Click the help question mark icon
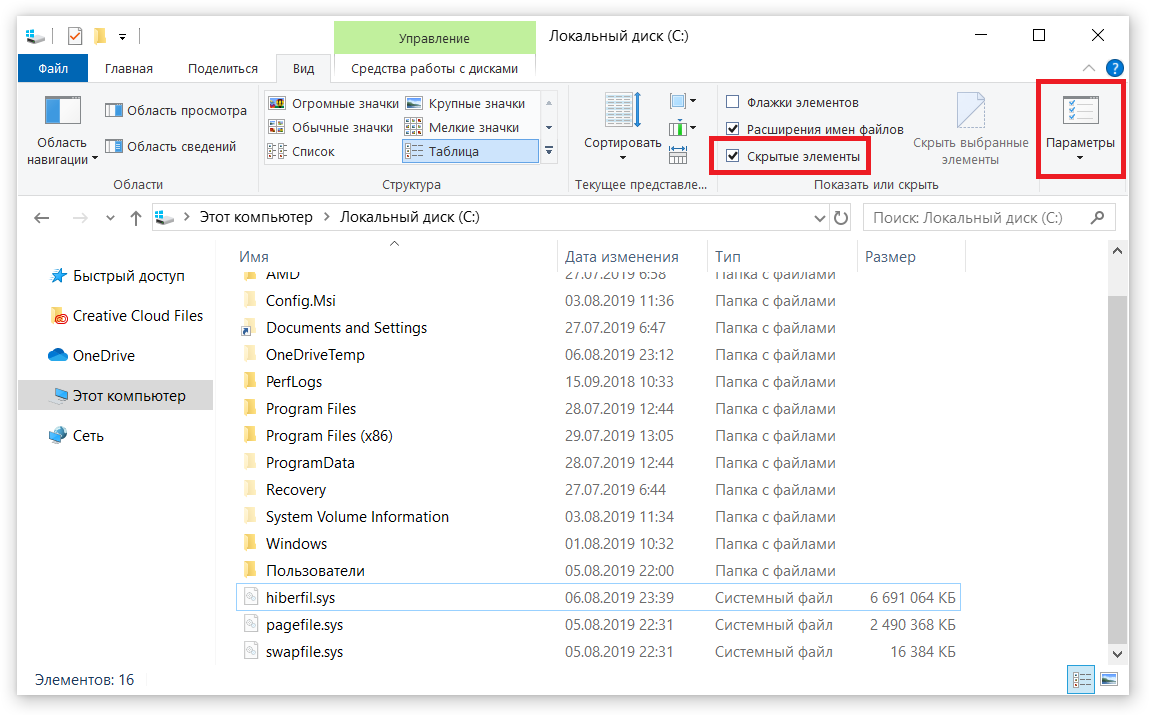The width and height of the screenshot is (1149, 715). click(1114, 69)
